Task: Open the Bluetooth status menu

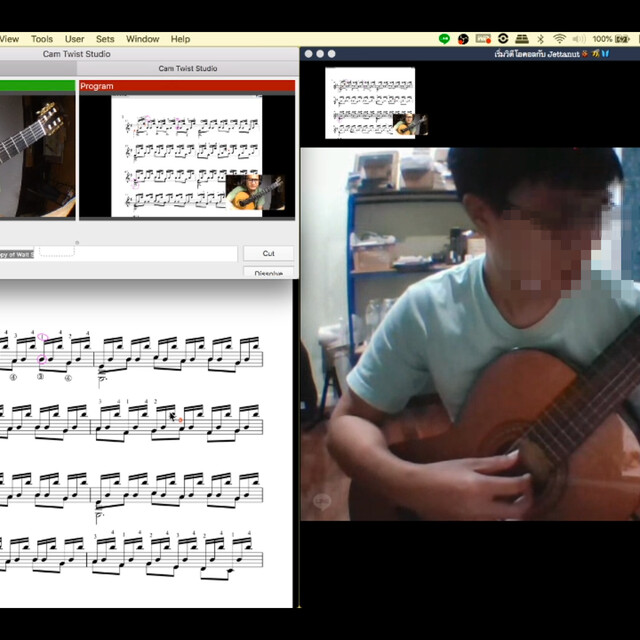Action: (541, 39)
